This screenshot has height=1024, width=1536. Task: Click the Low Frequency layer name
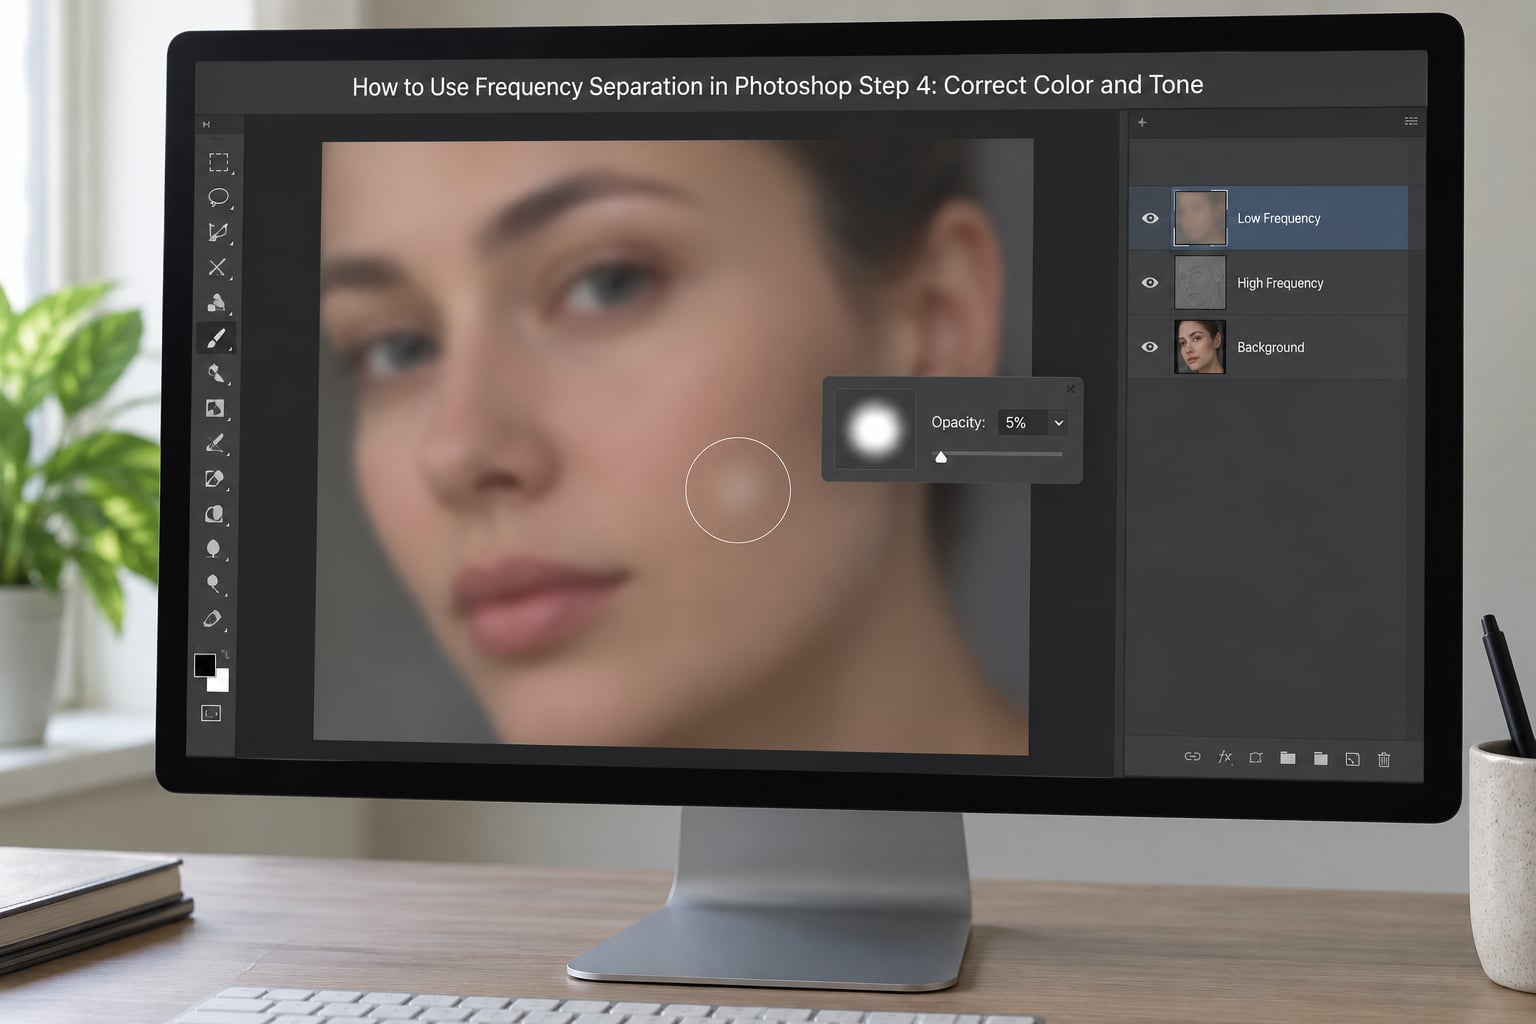(x=1279, y=218)
